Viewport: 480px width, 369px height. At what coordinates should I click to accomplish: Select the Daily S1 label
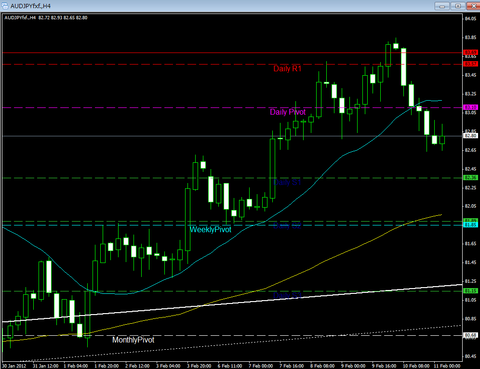[287, 182]
